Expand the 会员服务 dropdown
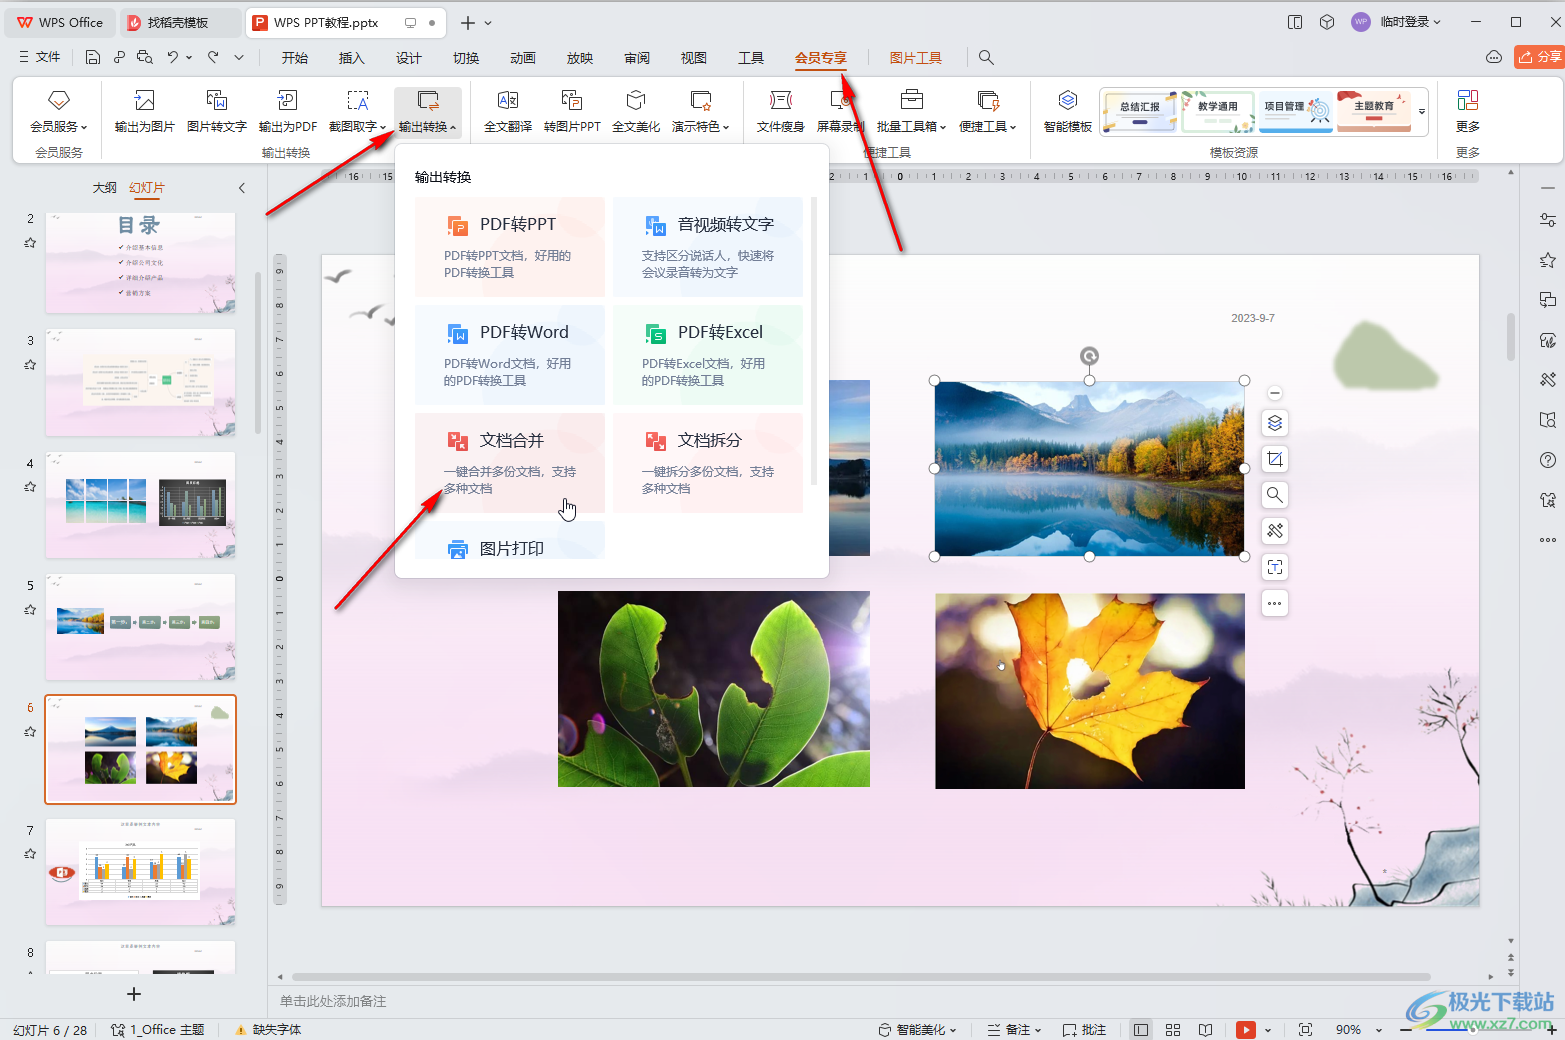This screenshot has width=1565, height=1040. (x=59, y=127)
